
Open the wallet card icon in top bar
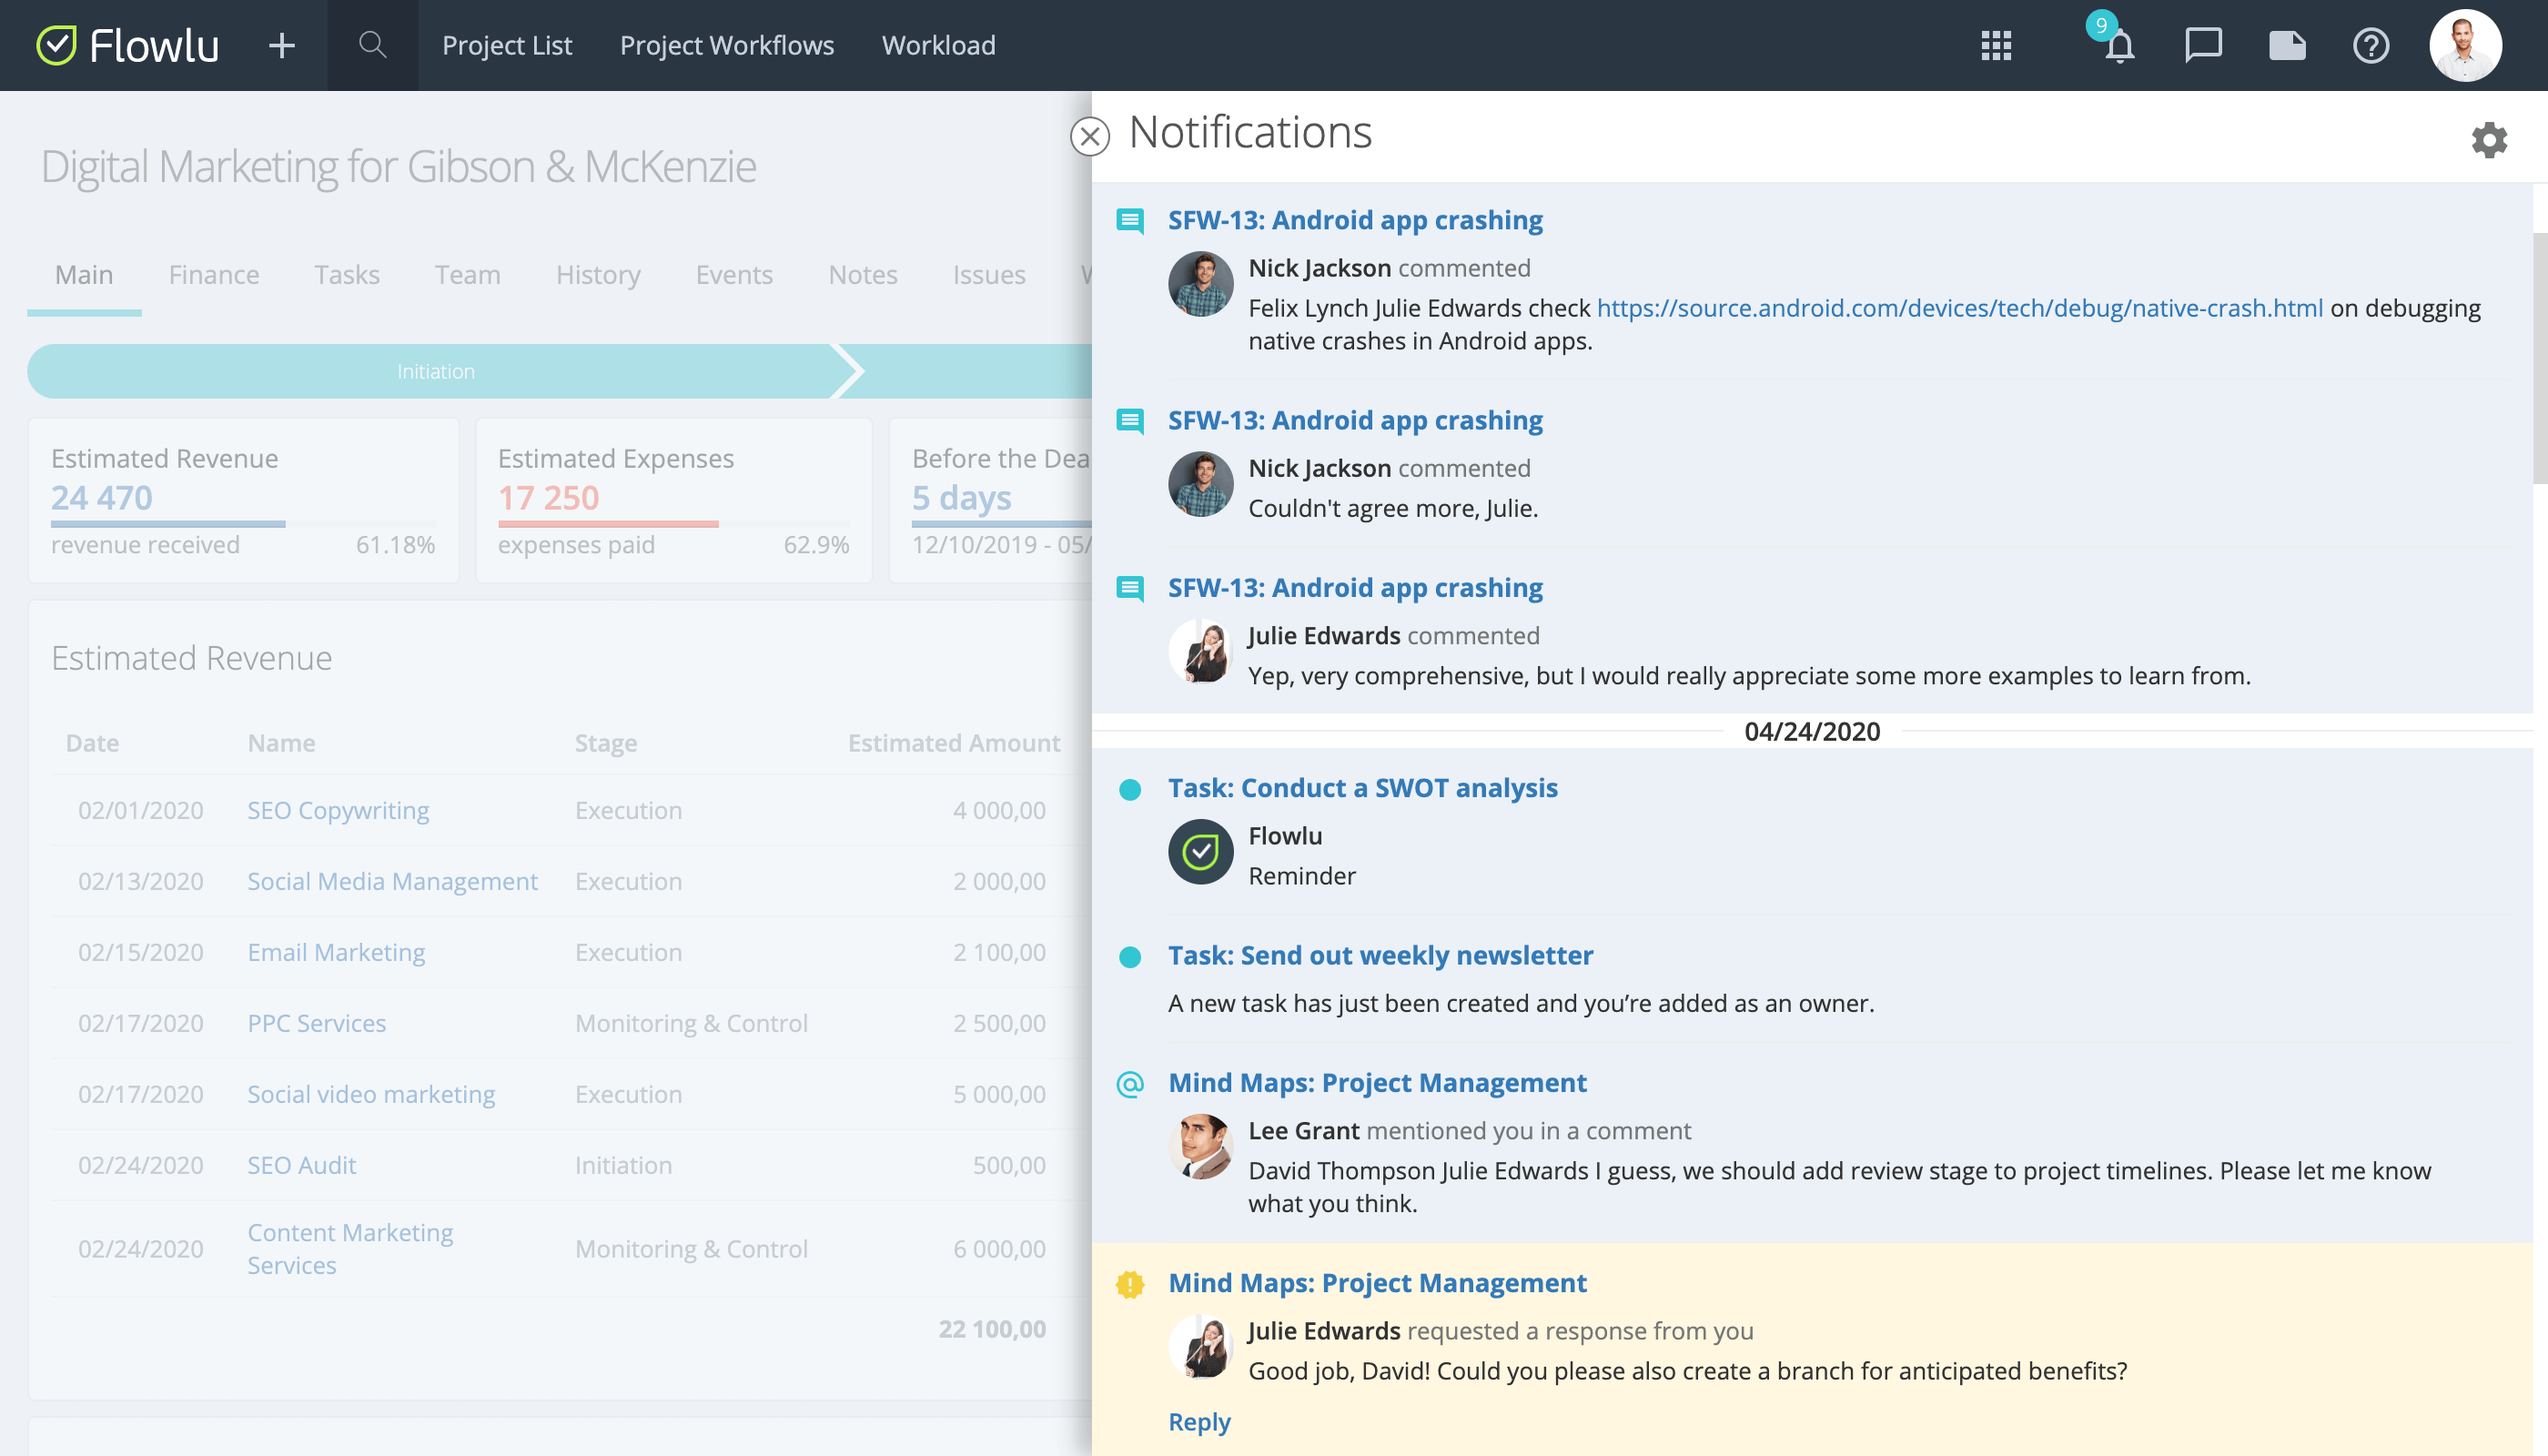pos(2287,46)
